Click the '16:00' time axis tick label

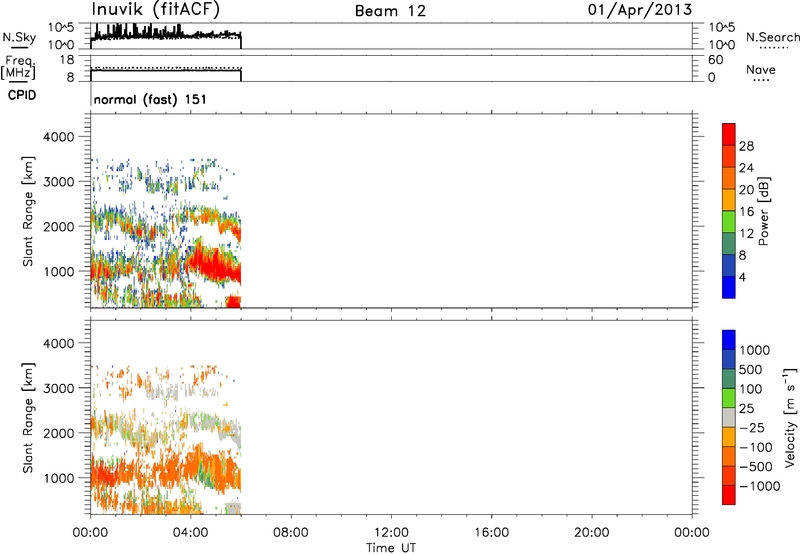coord(491,533)
